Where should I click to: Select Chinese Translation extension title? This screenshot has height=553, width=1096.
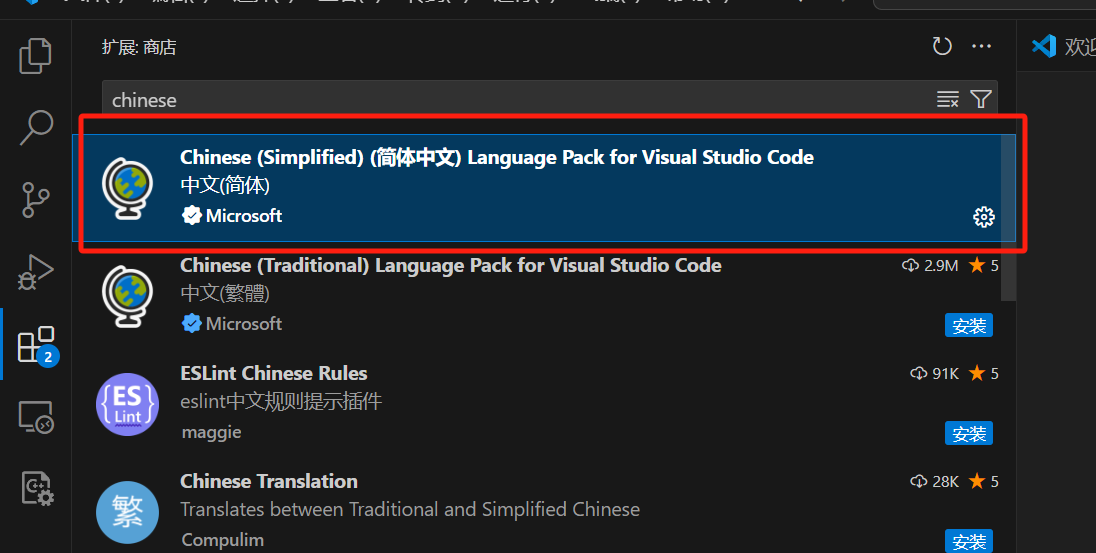tap(268, 481)
